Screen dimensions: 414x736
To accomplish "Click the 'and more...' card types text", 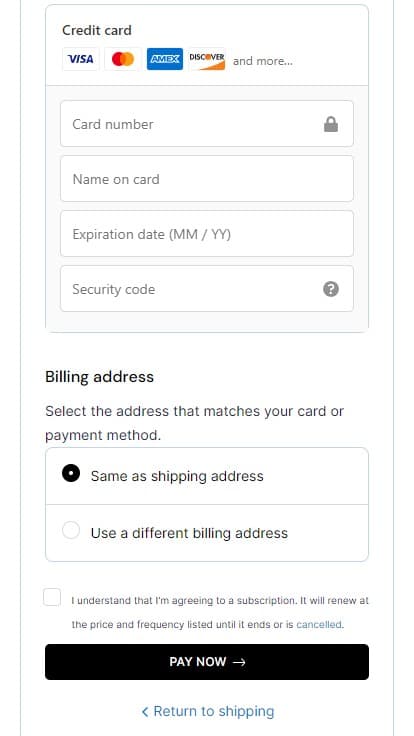I will [x=263, y=61].
